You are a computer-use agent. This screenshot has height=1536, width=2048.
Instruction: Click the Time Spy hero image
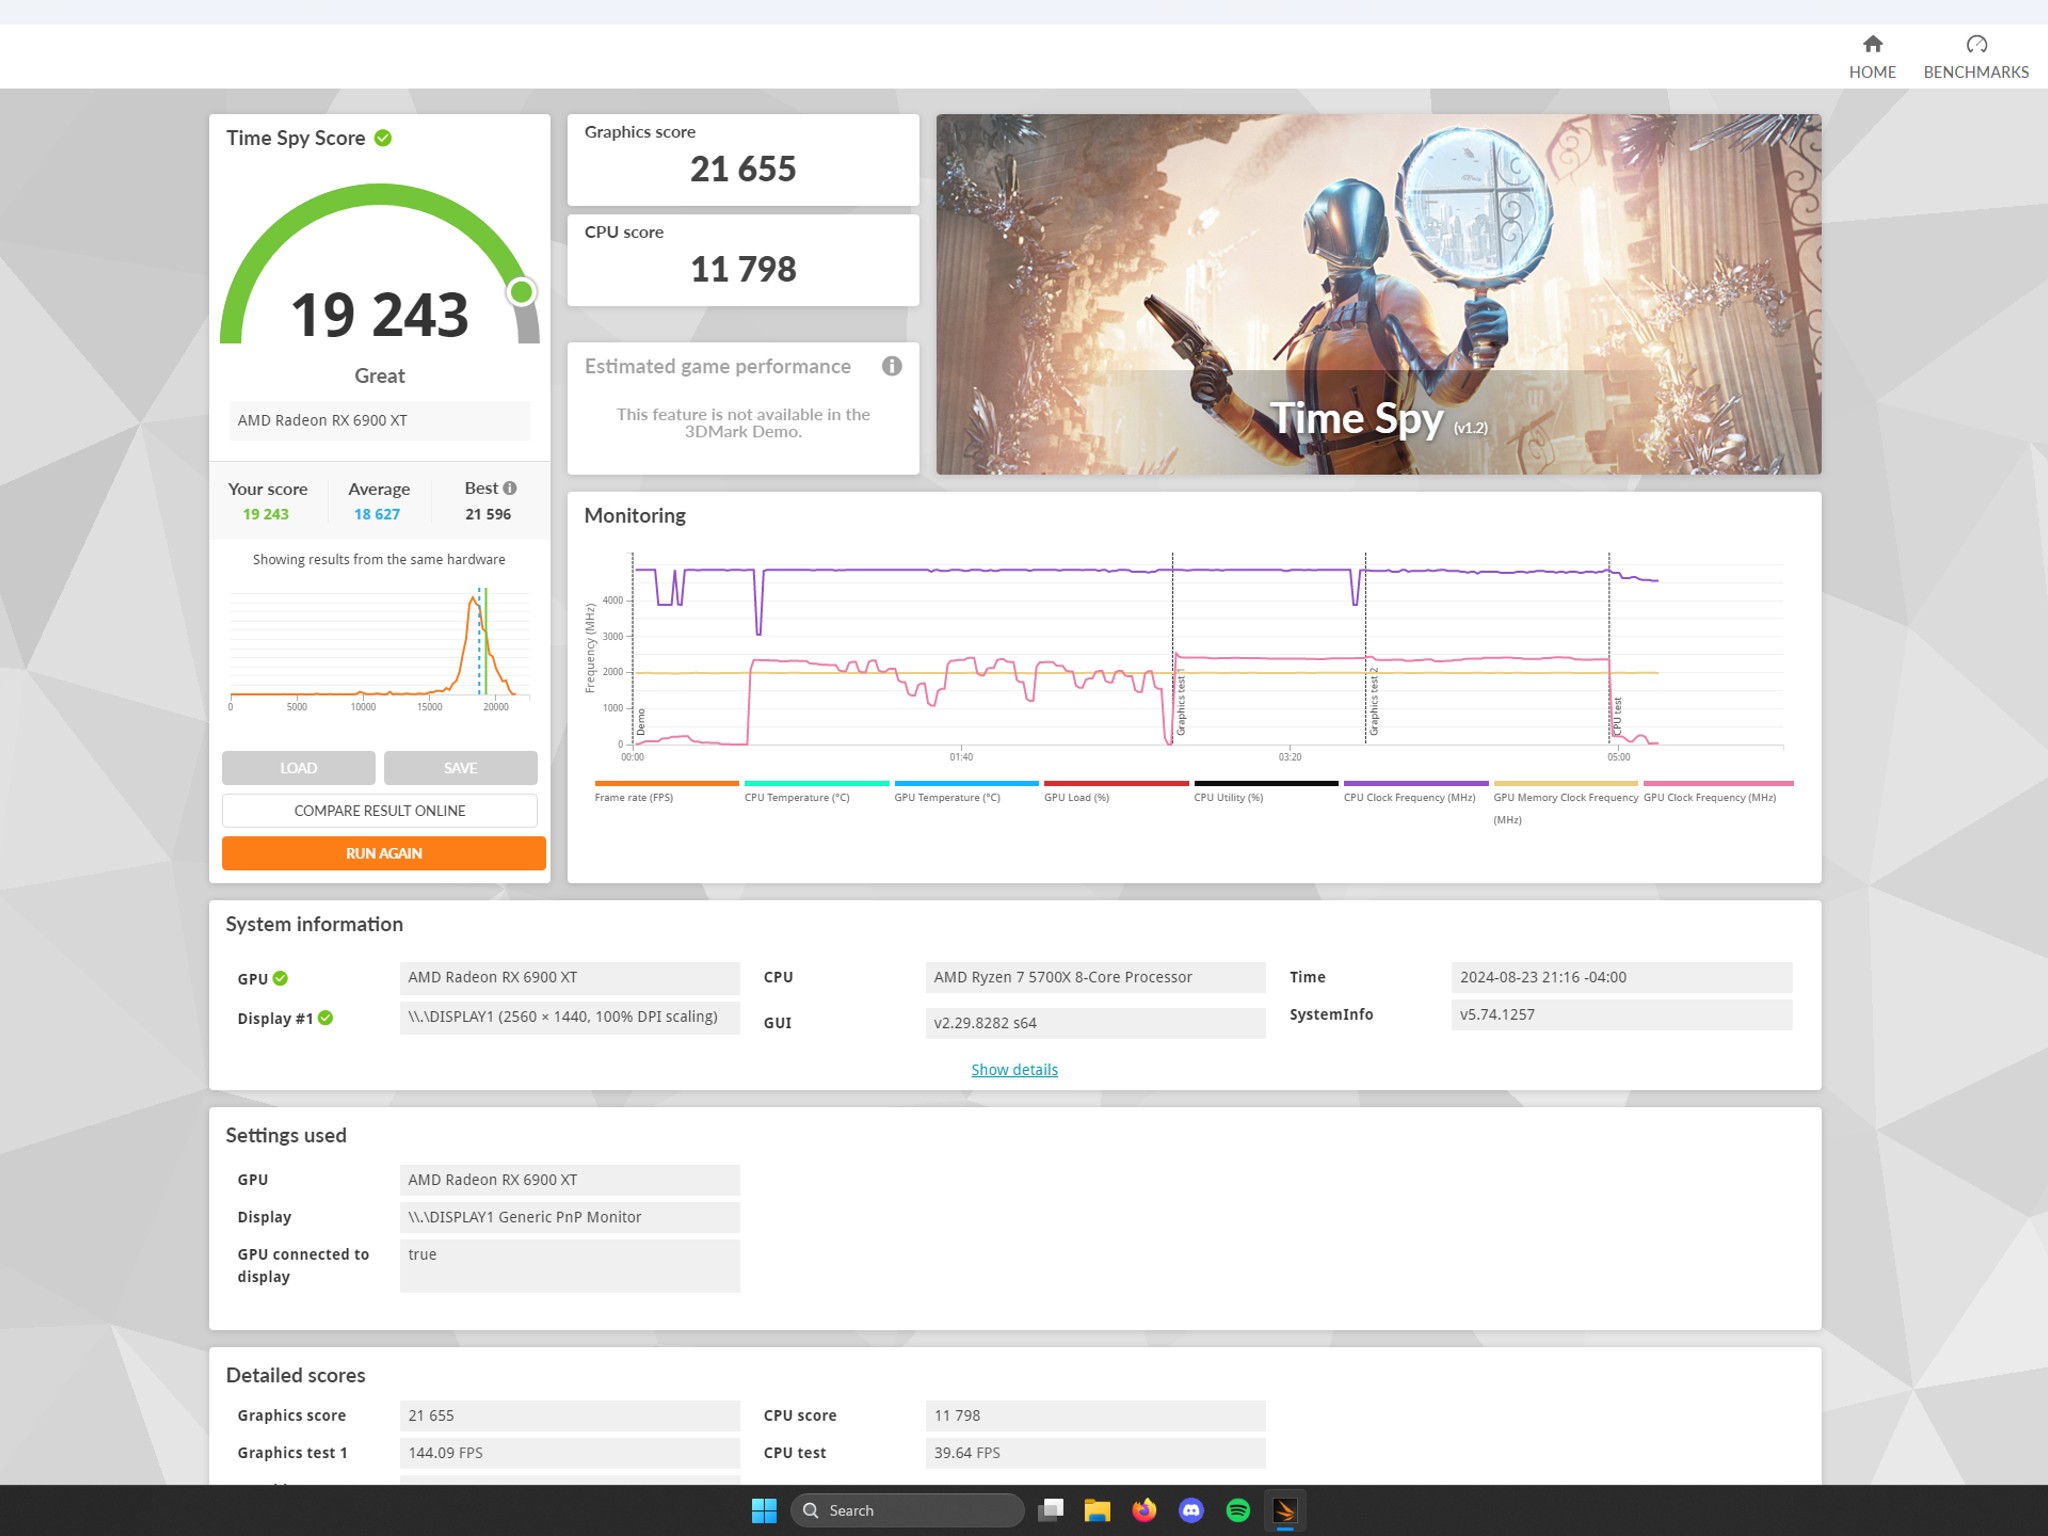coord(1378,294)
